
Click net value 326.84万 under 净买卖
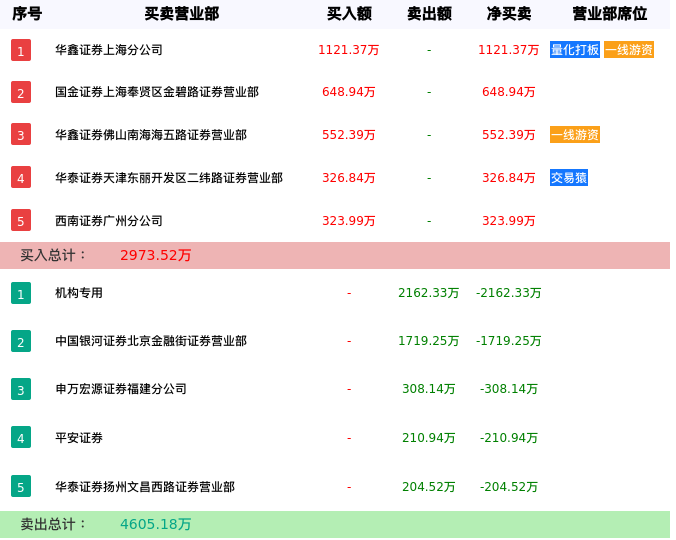pyautogui.click(x=509, y=178)
